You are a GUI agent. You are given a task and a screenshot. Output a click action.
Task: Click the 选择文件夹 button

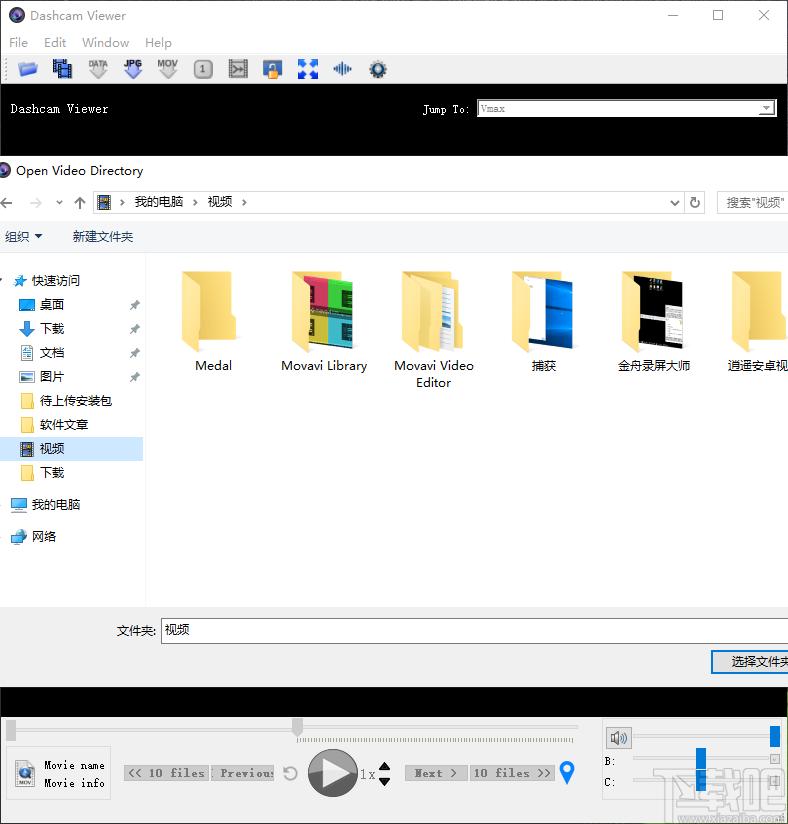tap(750, 662)
